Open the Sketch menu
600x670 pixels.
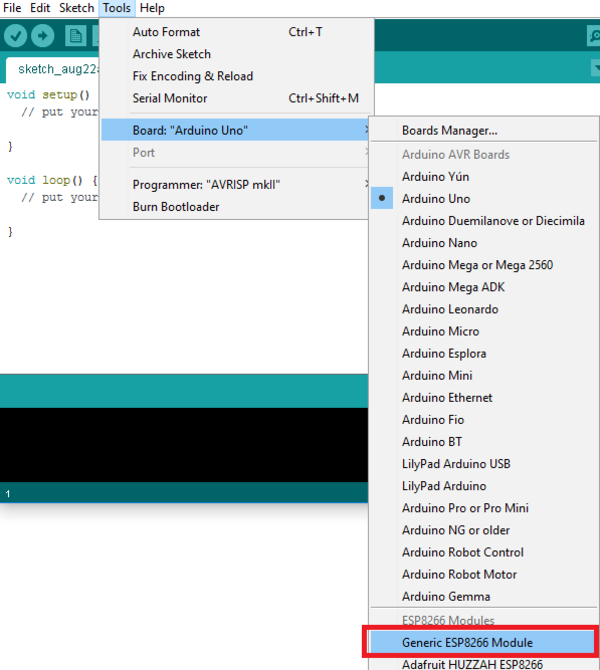(x=76, y=8)
